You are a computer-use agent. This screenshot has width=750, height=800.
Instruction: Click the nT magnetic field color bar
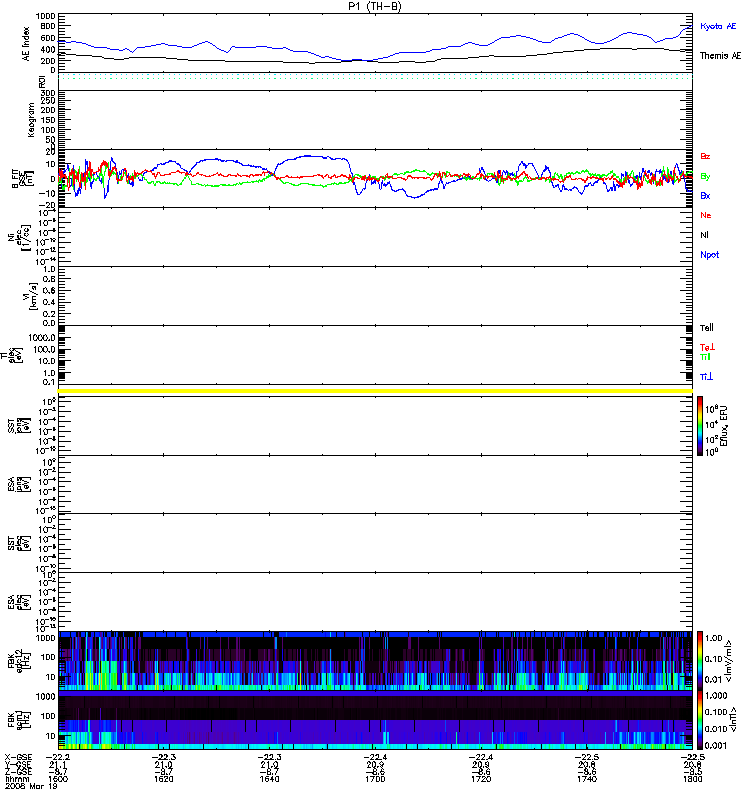click(700, 720)
